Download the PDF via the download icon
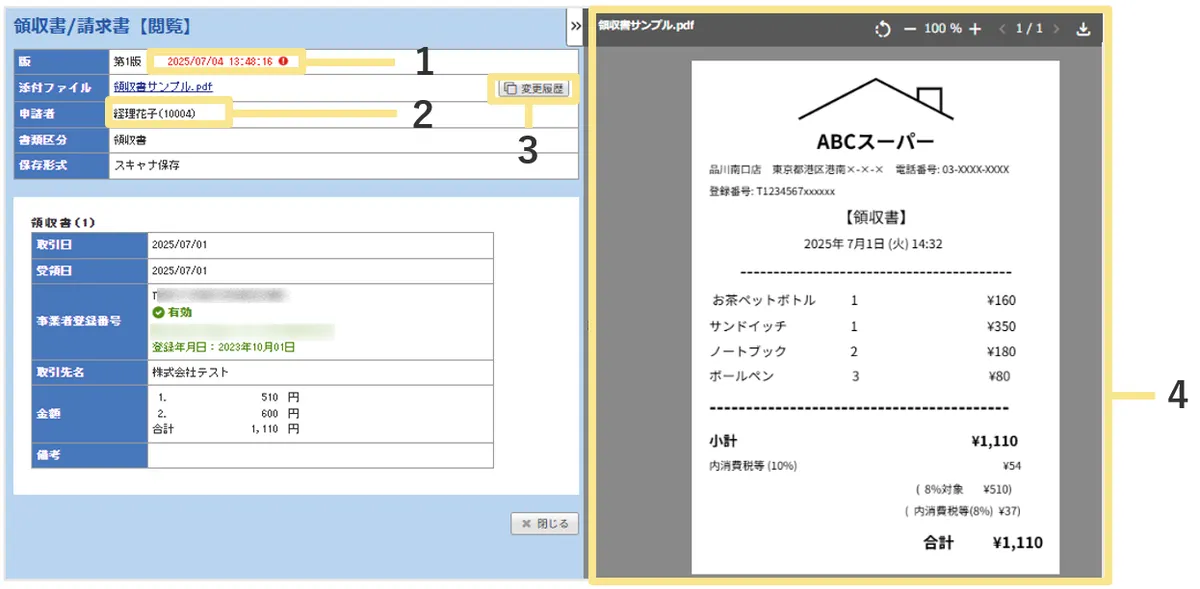Screen dimensions: 1200x589 1082,29
